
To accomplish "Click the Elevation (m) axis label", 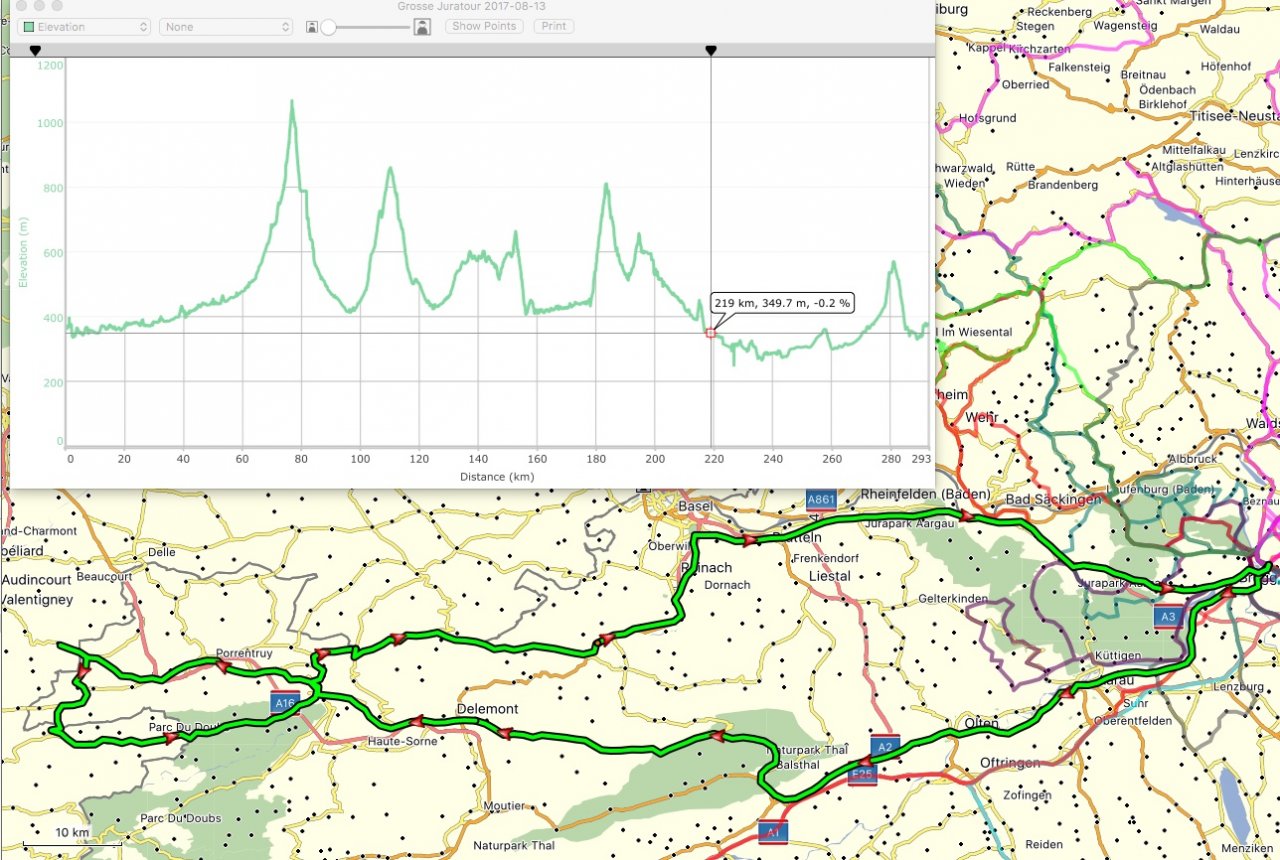I will [24, 252].
